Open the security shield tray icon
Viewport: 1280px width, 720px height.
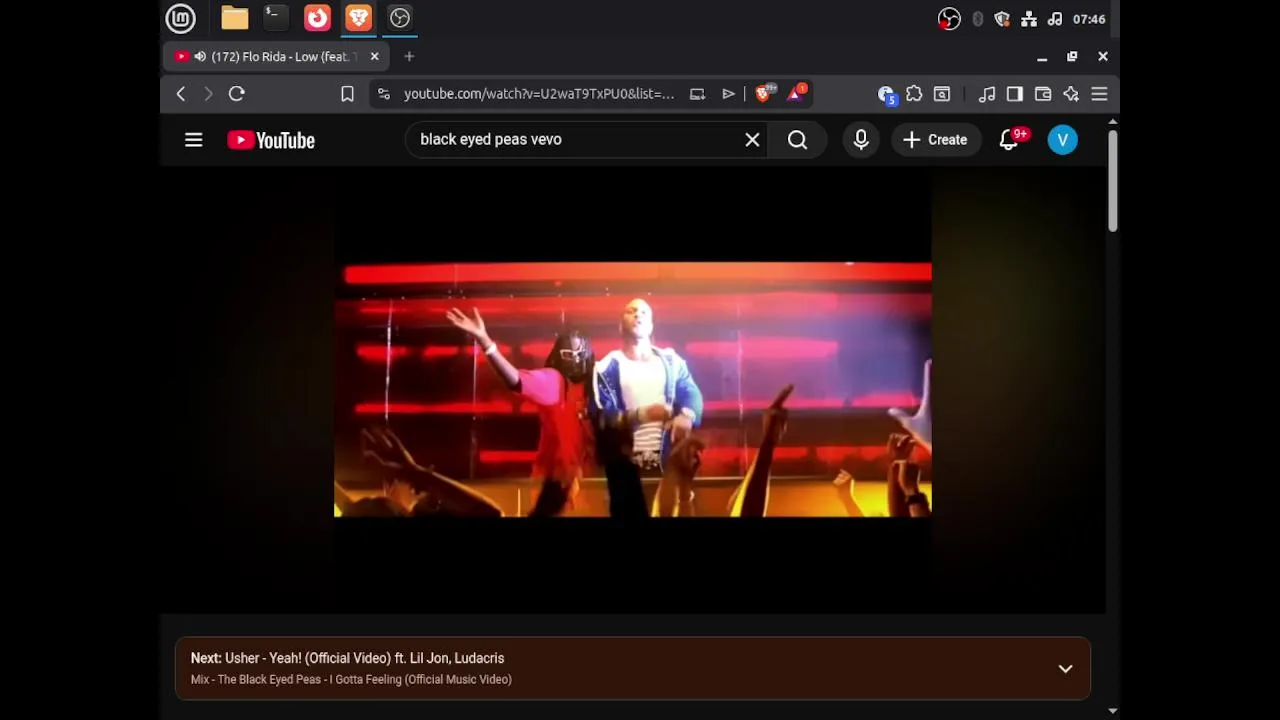point(1002,19)
